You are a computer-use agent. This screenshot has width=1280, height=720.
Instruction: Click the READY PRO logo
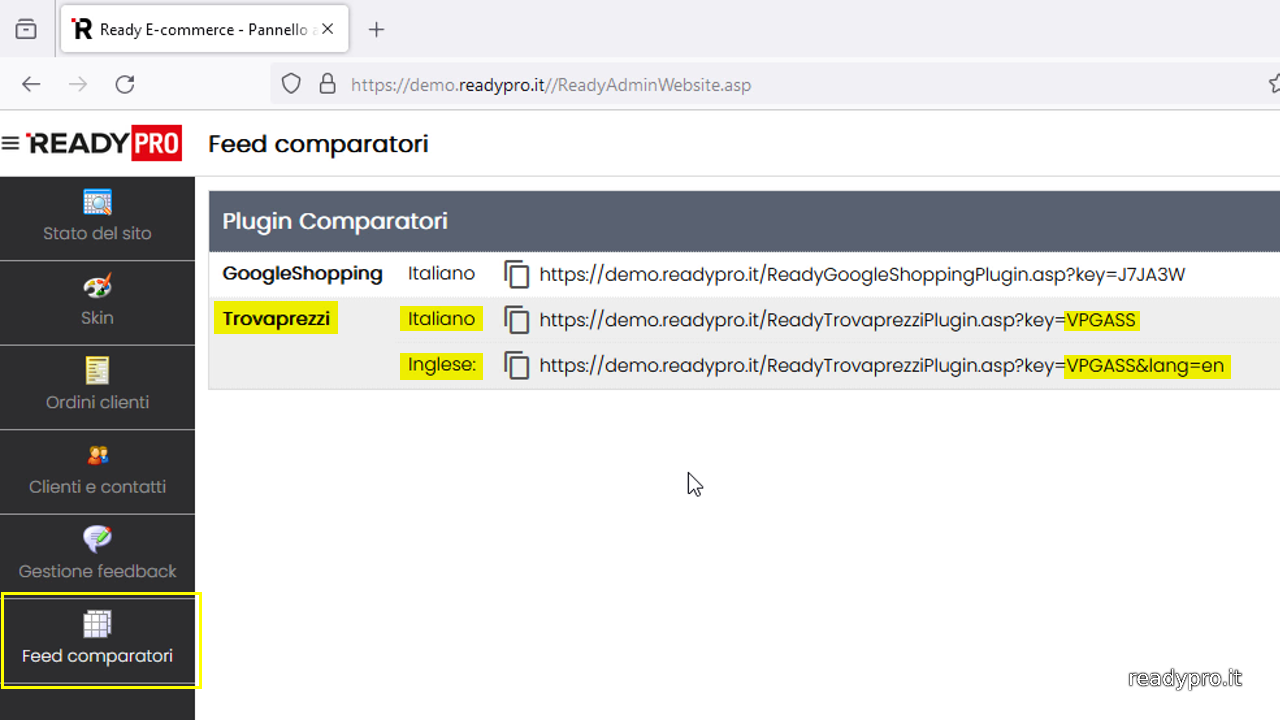click(x=104, y=144)
